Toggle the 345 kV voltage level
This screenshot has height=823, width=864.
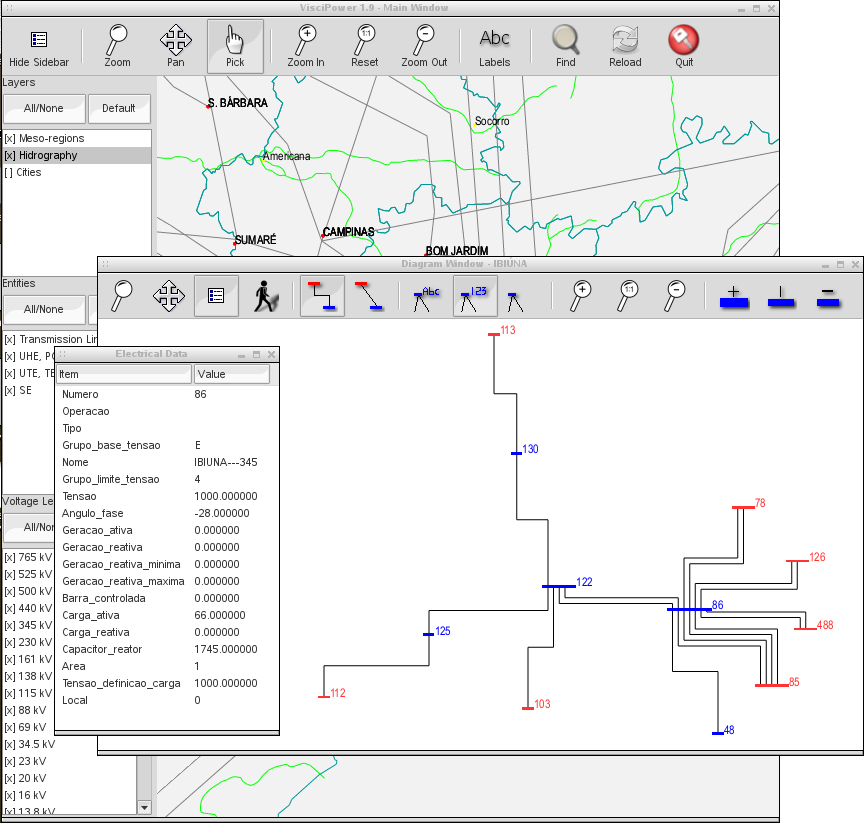(x=29, y=625)
